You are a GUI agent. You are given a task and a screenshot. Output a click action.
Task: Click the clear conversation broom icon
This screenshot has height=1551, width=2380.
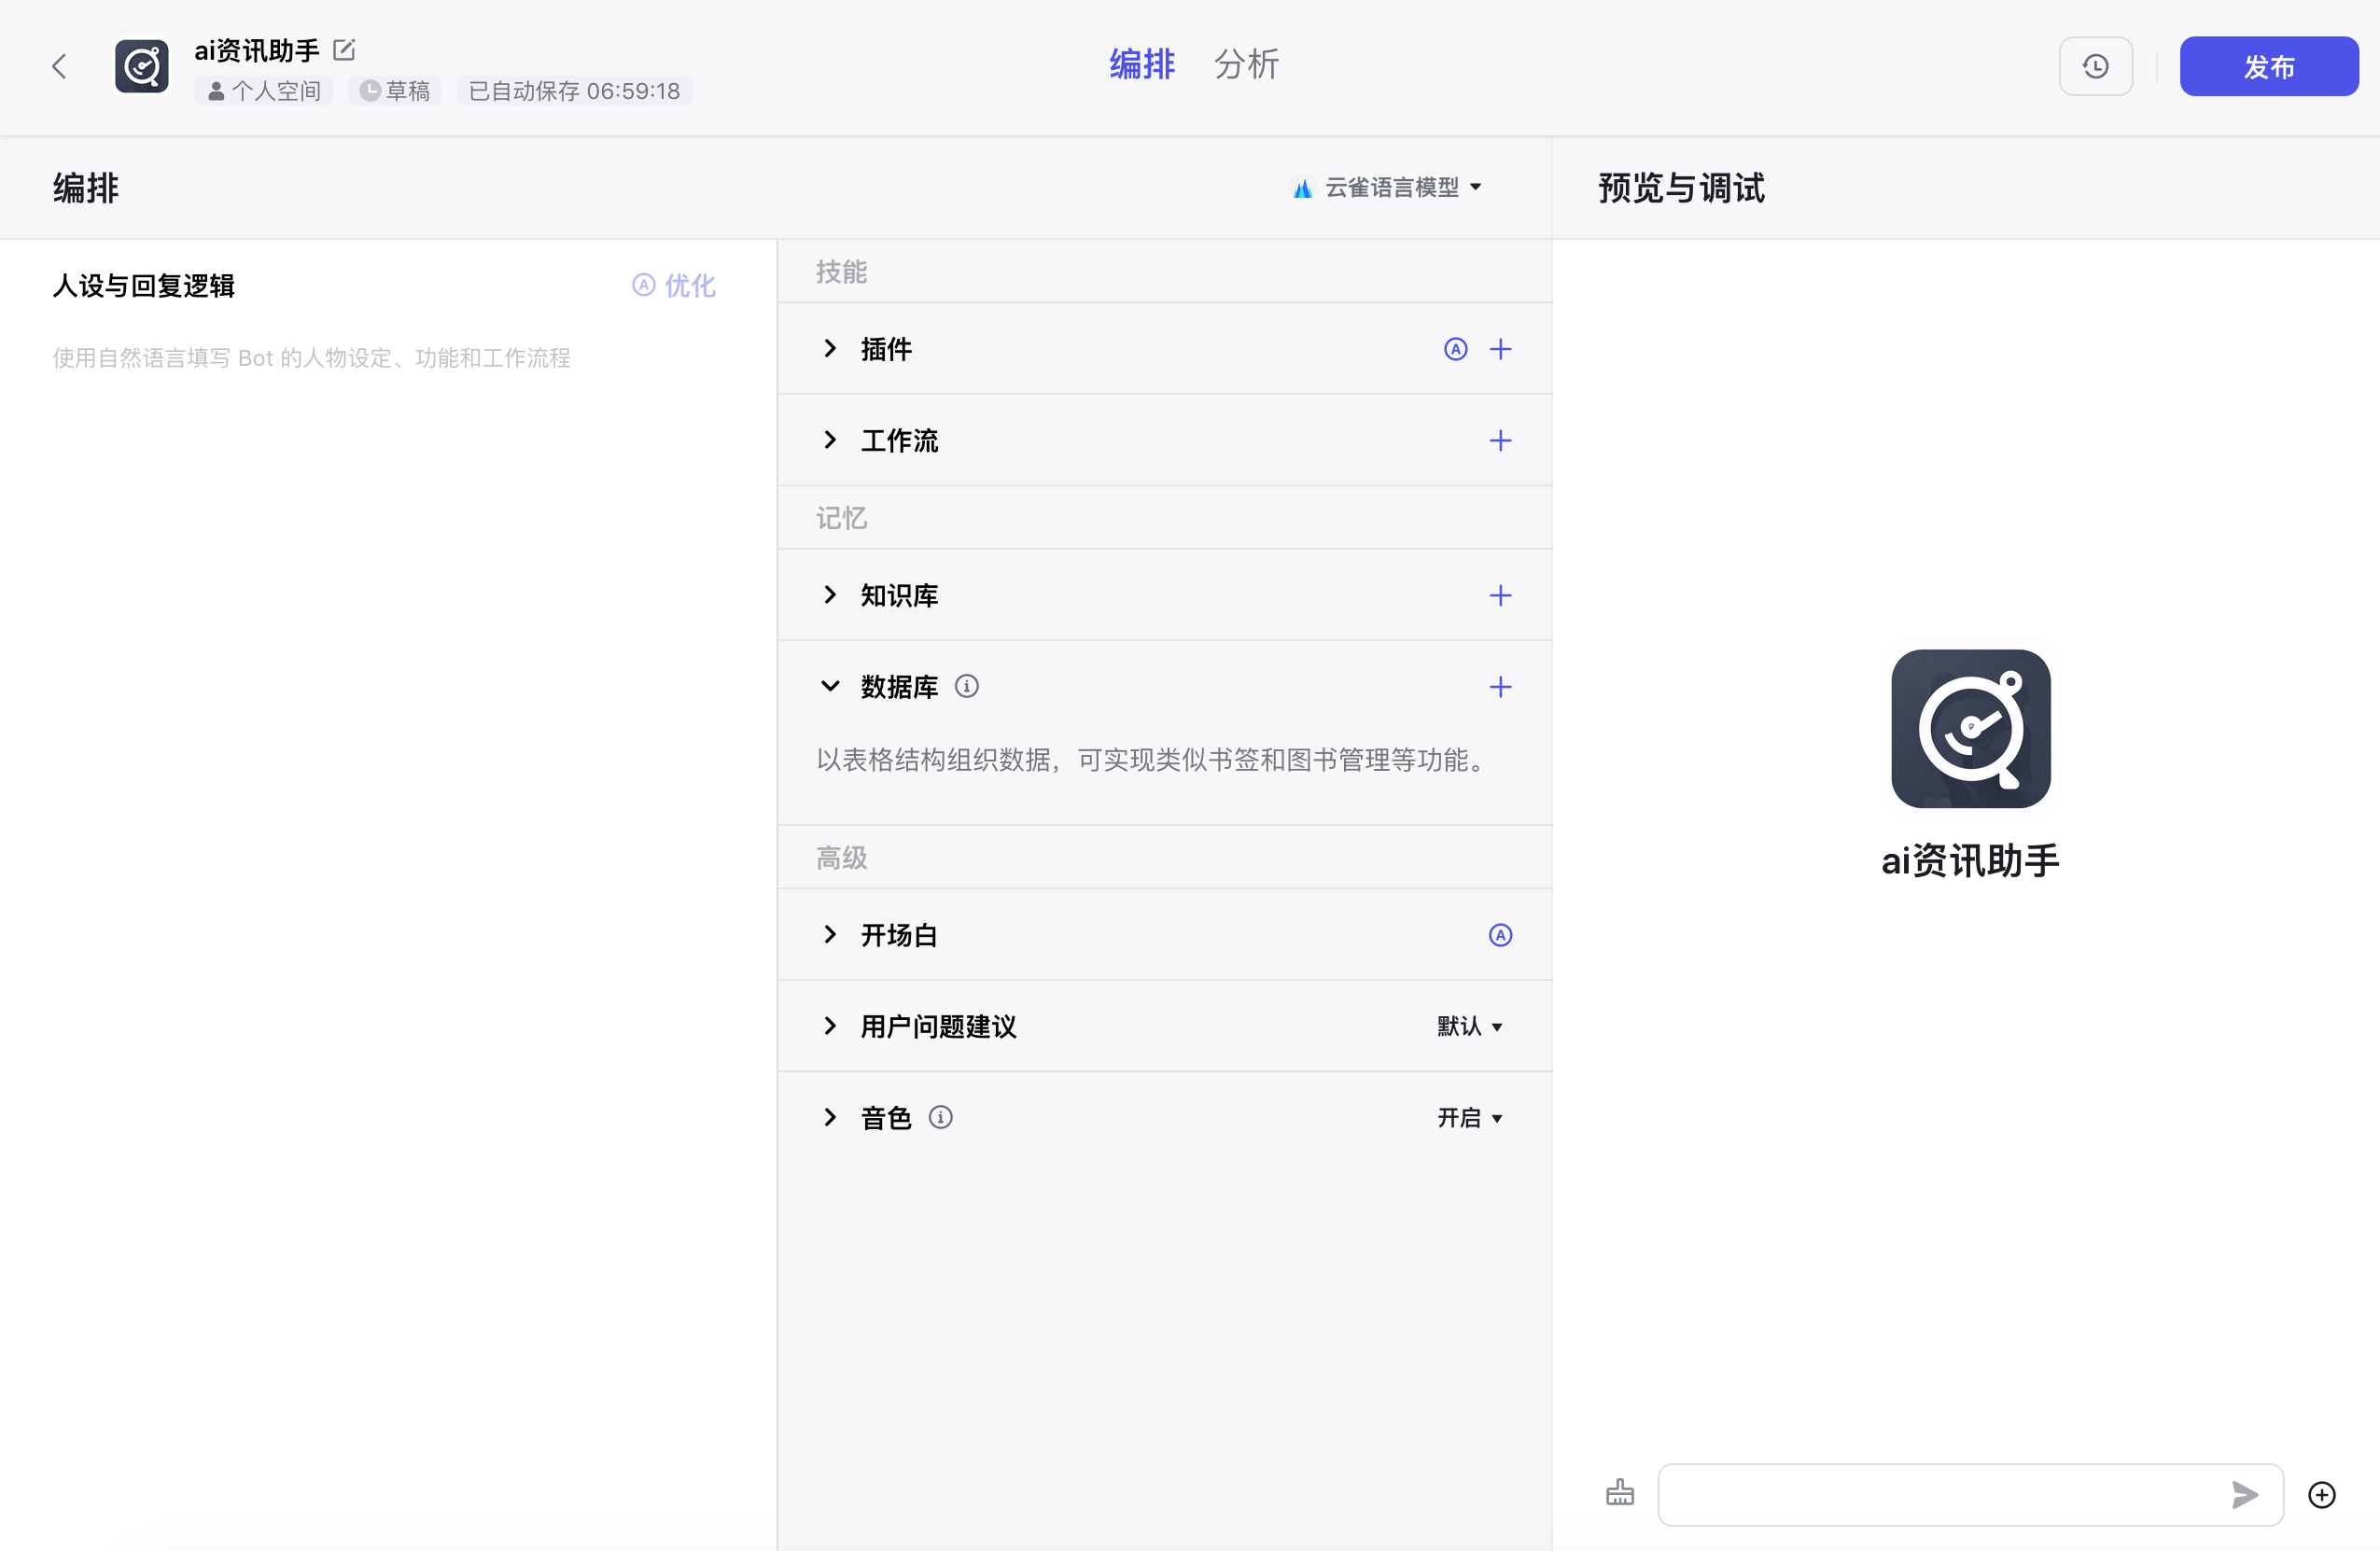tap(1619, 1493)
